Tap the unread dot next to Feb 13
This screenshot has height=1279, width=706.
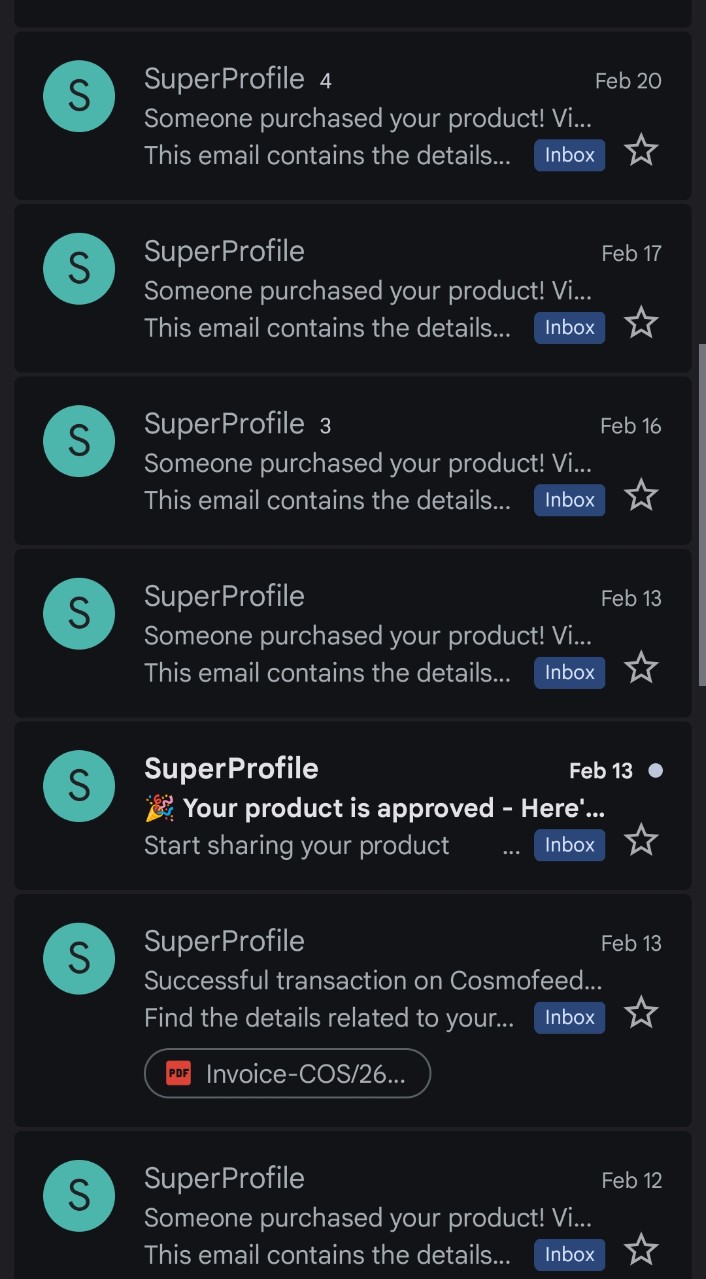[x=655, y=770]
